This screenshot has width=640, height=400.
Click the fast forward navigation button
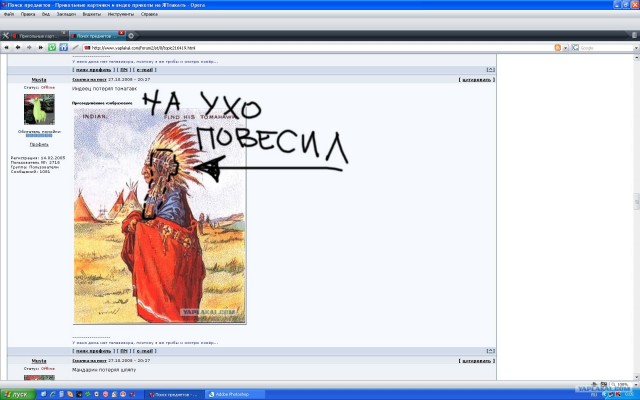click(x=41, y=48)
